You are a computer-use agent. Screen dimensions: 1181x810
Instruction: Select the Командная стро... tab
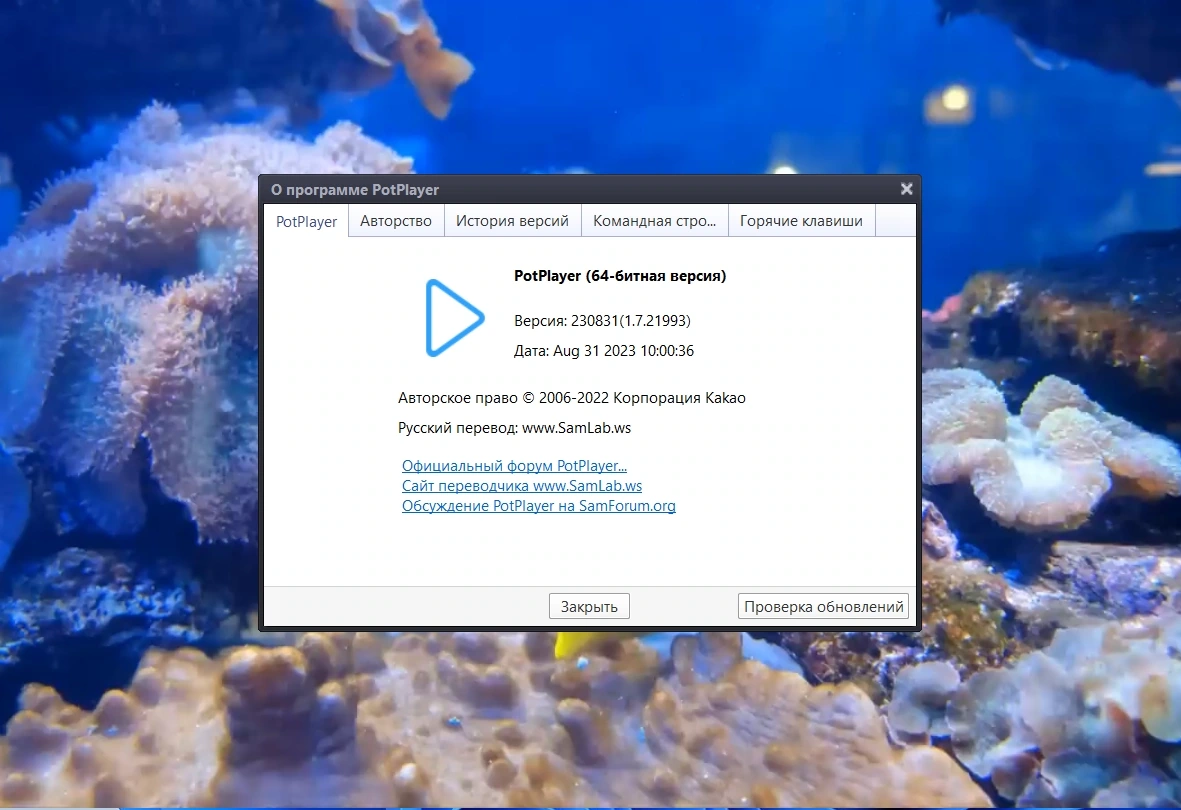pos(654,221)
